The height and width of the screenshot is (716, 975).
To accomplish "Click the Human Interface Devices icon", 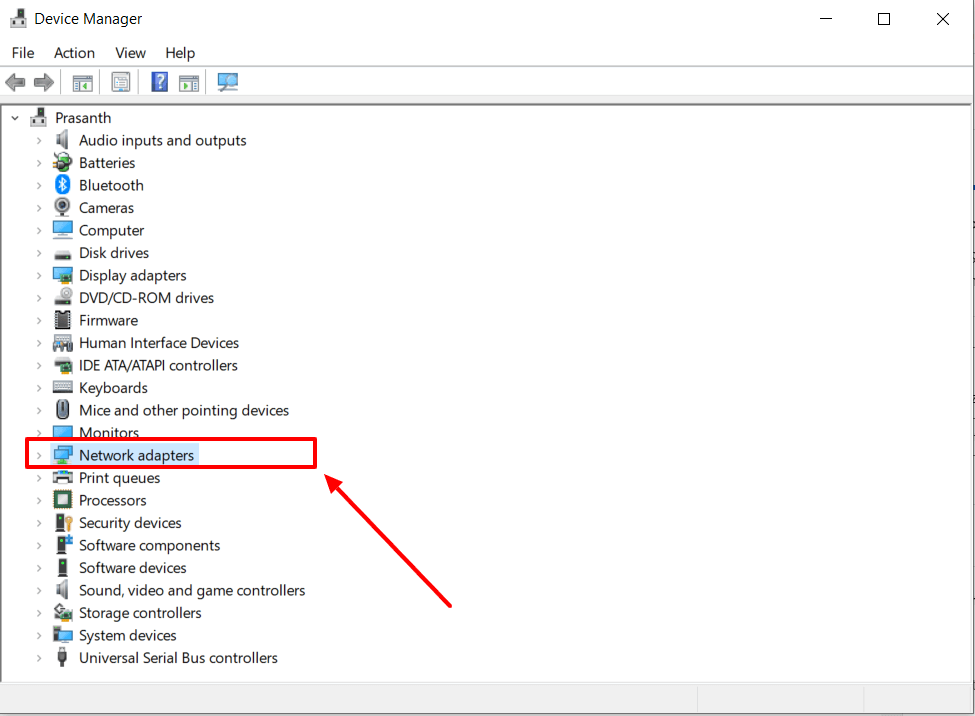I will pos(62,343).
